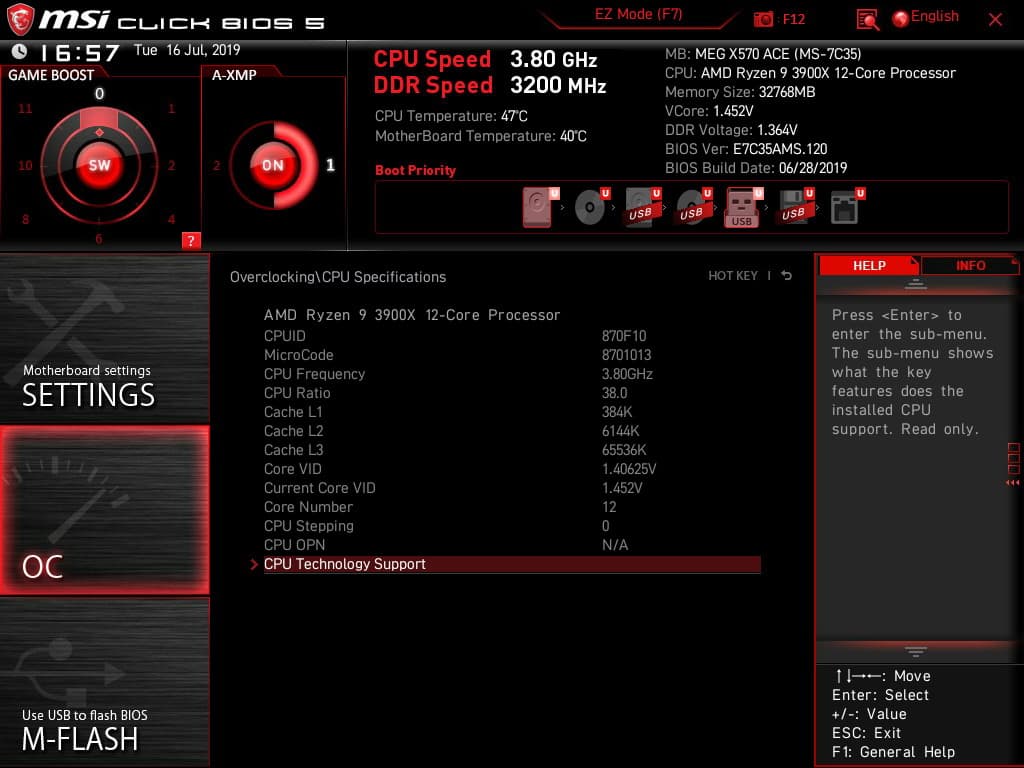This screenshot has height=768, width=1024.
Task: Click the MSI dragon shield logo
Action: click(x=20, y=19)
